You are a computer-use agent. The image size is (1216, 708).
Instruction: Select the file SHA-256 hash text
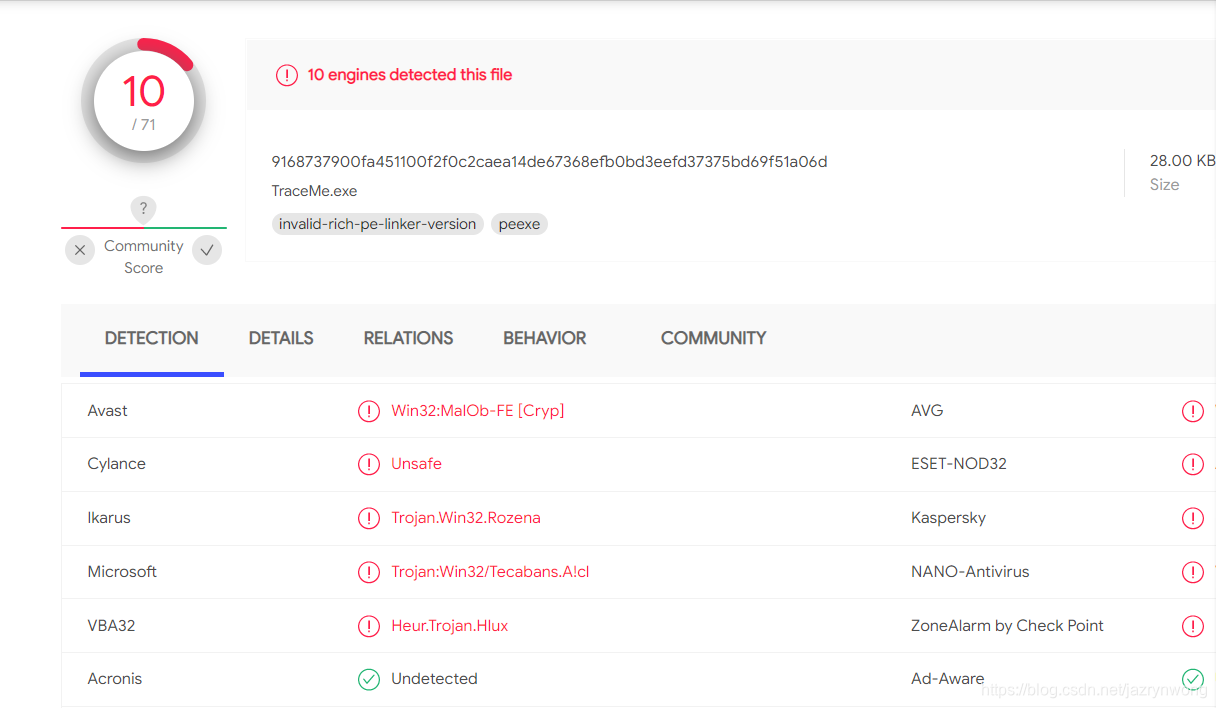549,161
